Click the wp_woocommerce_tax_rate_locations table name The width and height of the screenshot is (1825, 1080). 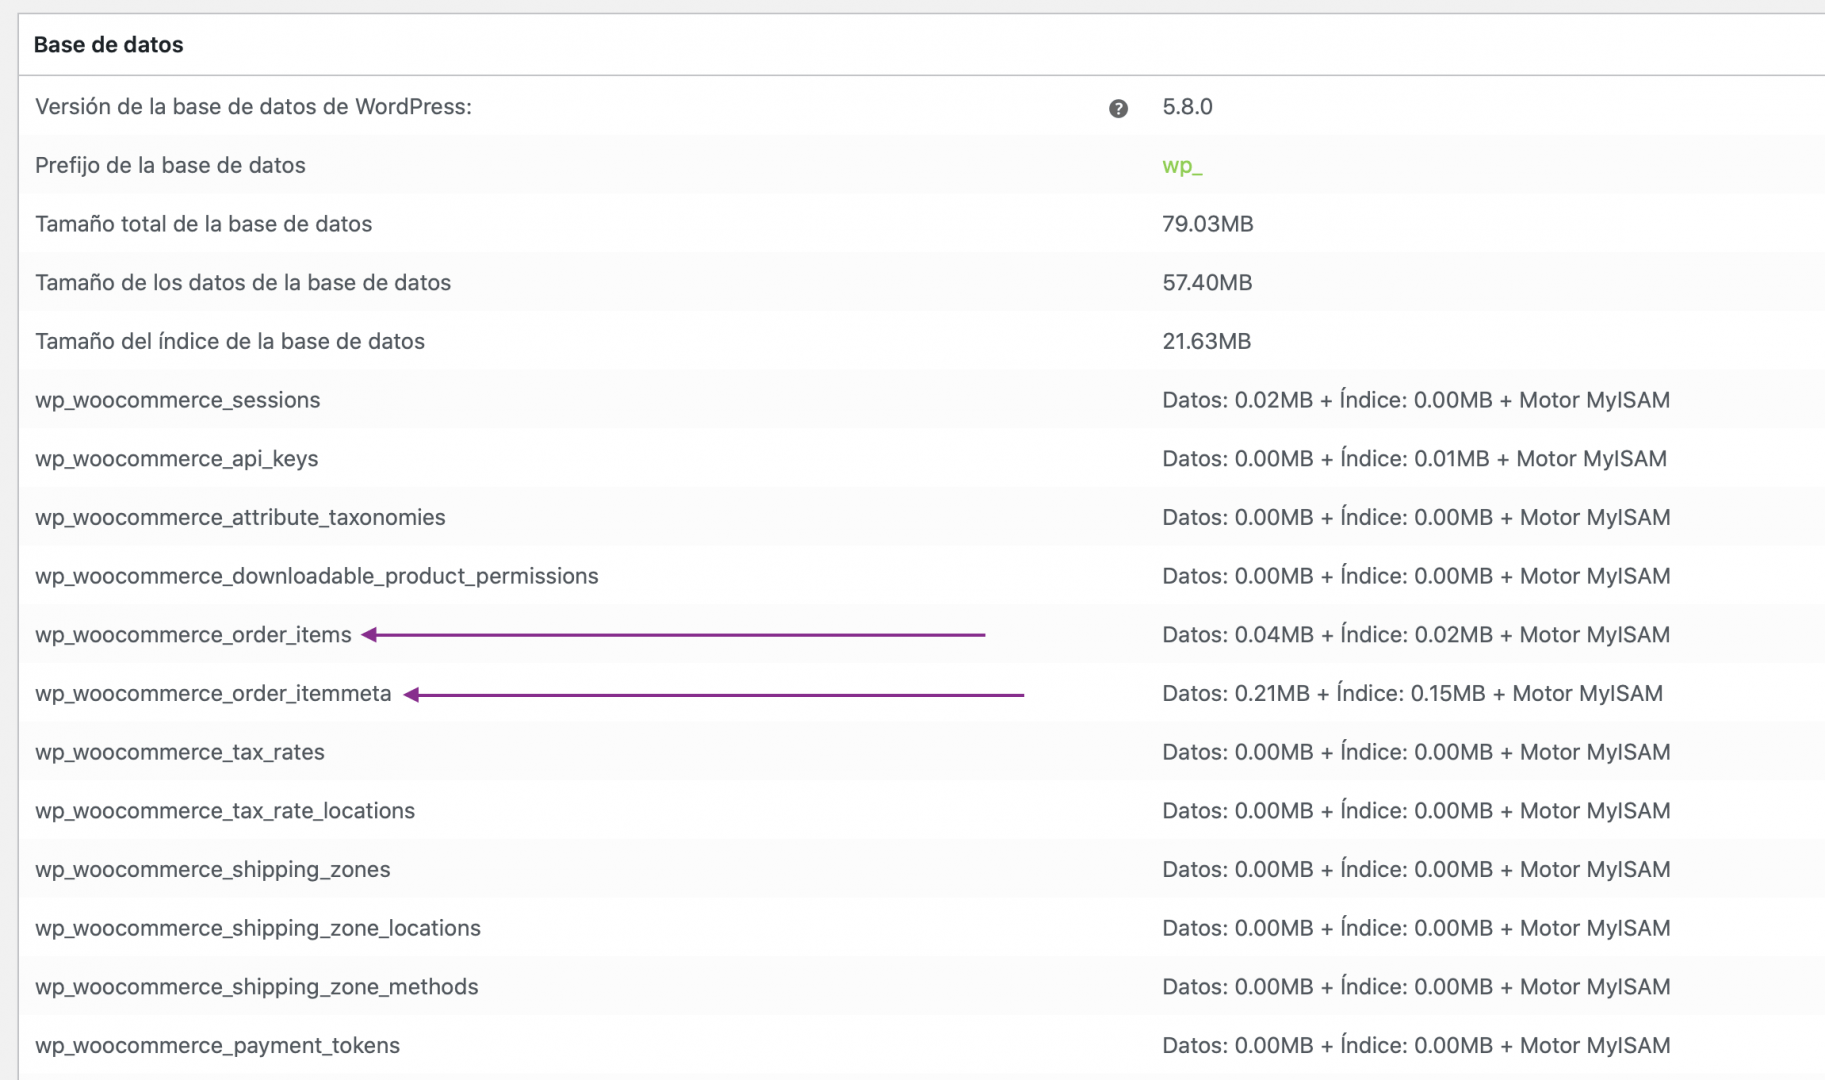coord(225,811)
